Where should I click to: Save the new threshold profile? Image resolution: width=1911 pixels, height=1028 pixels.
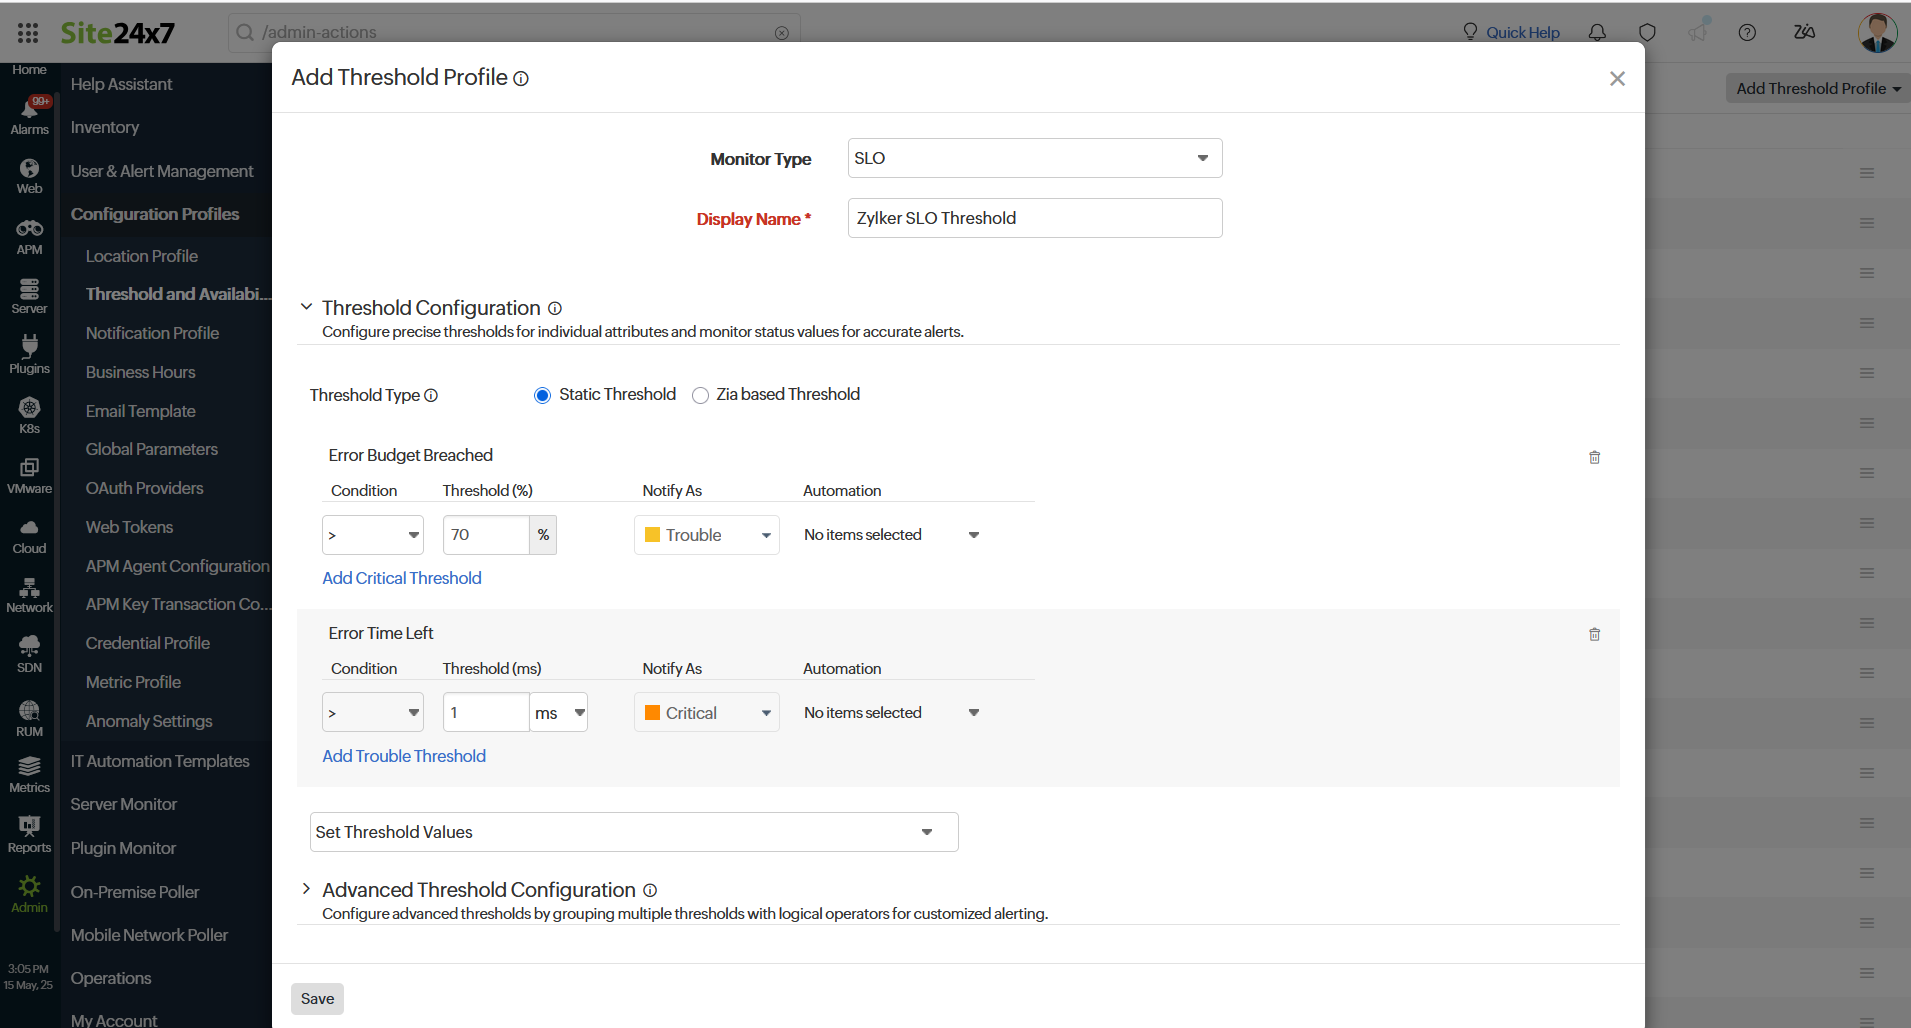coord(317,998)
